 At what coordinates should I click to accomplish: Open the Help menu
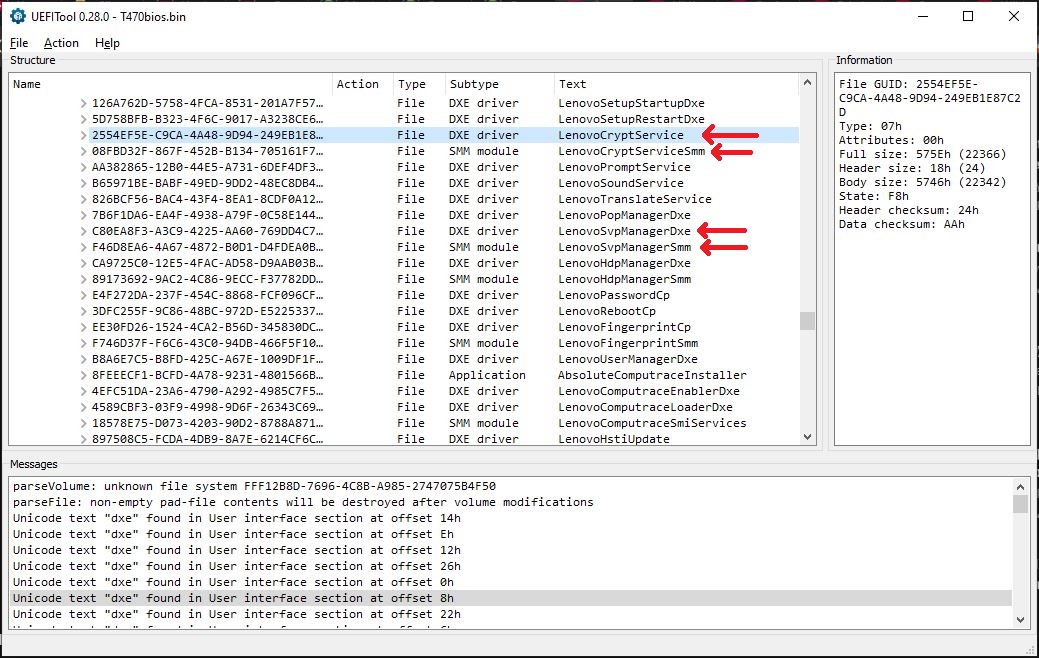click(x=107, y=43)
